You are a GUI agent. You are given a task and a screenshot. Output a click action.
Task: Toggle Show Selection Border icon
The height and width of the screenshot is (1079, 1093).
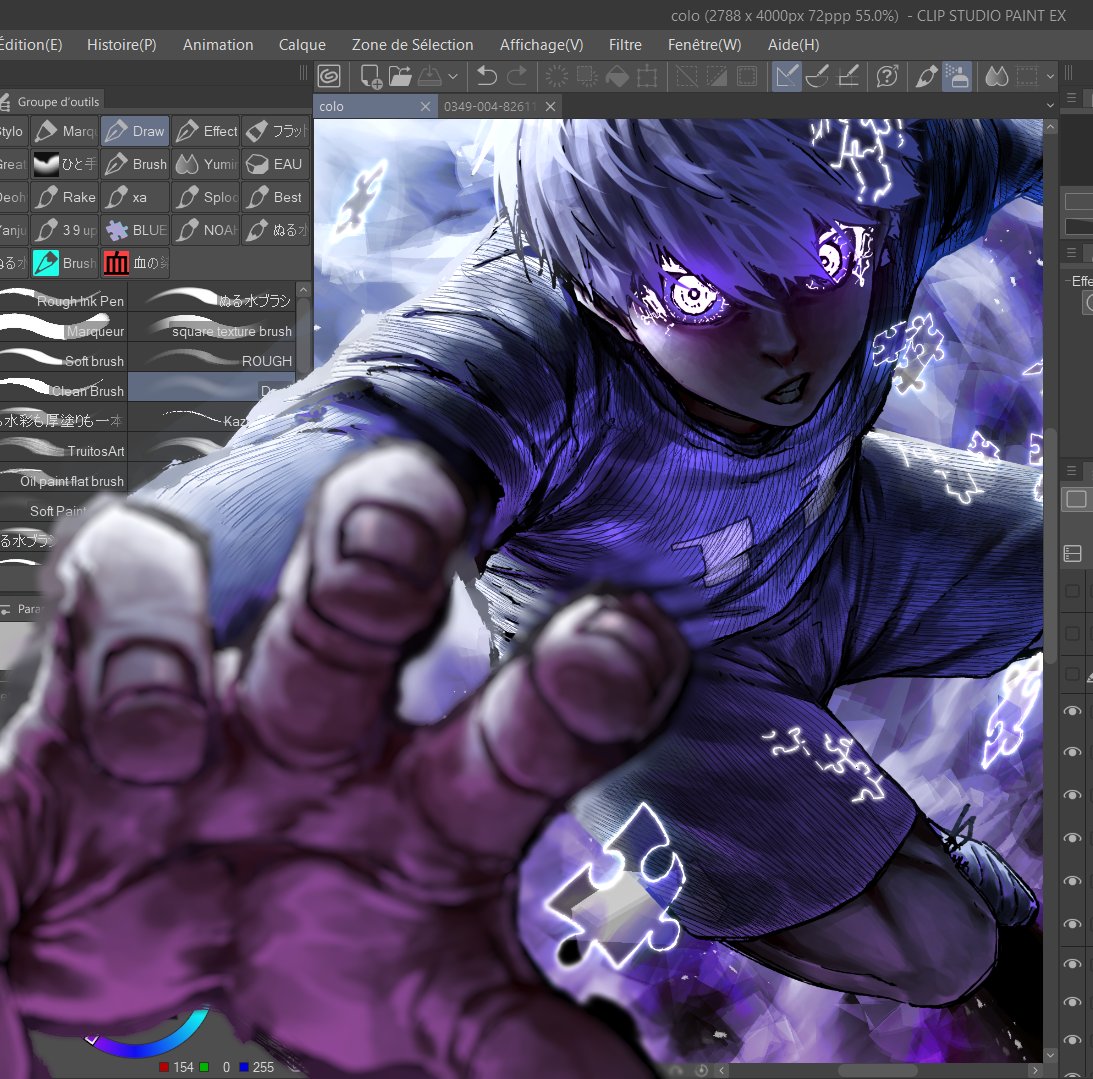click(x=1027, y=76)
